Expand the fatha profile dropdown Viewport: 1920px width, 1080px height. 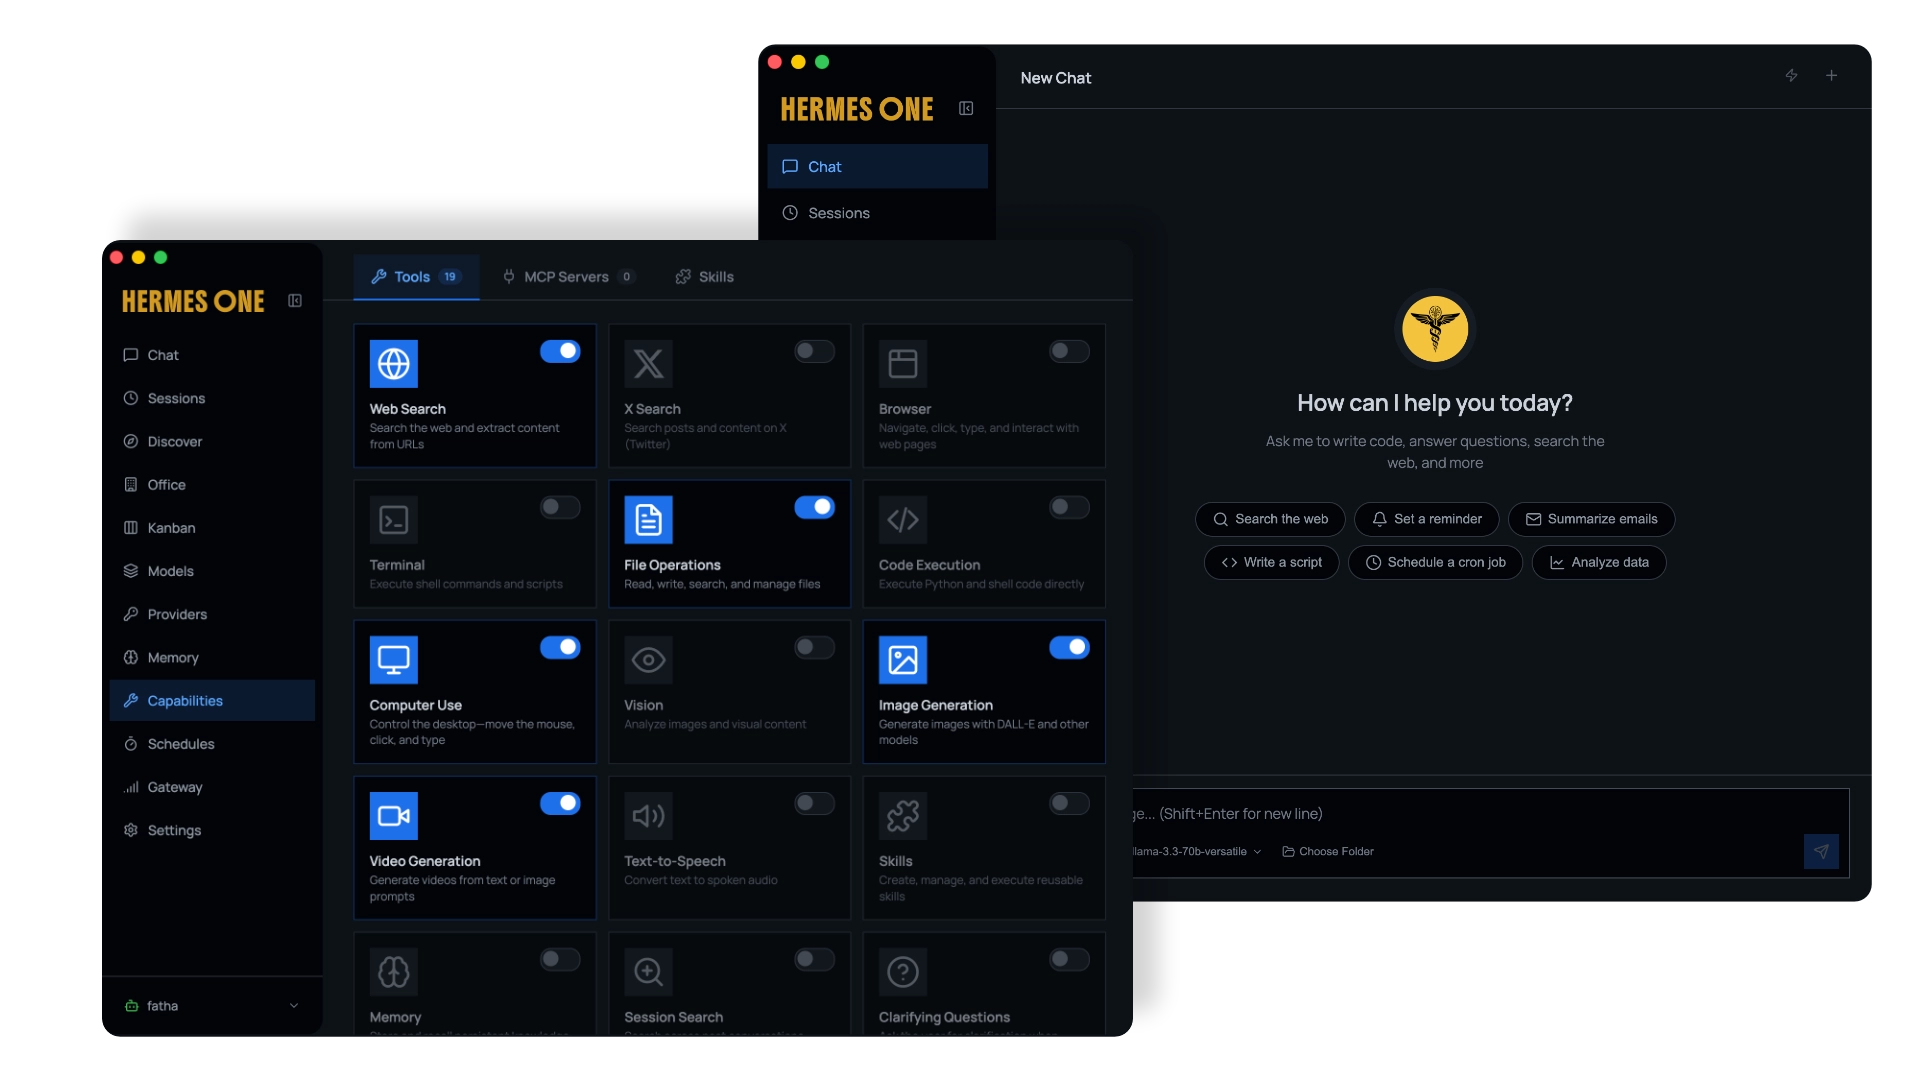pyautogui.click(x=212, y=1005)
